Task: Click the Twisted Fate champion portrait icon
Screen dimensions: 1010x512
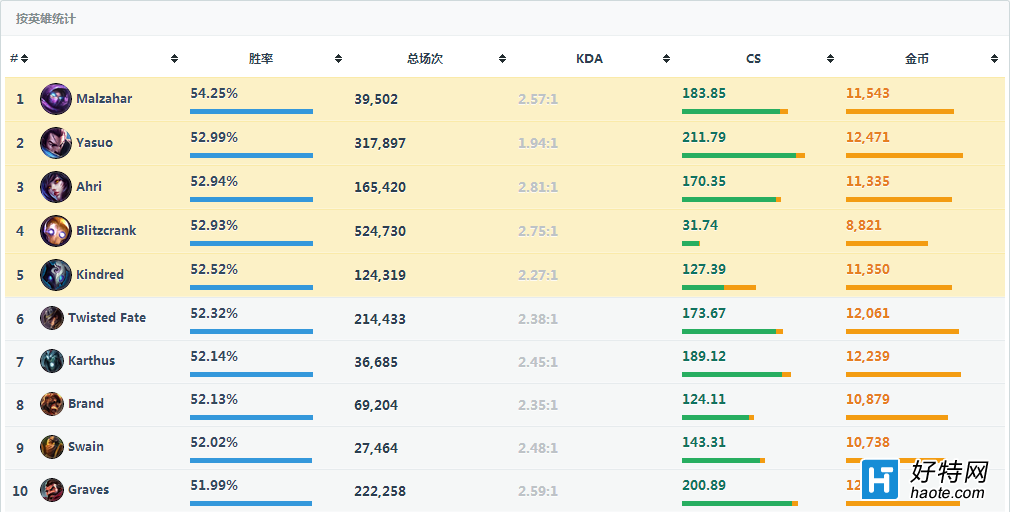Action: 52,318
